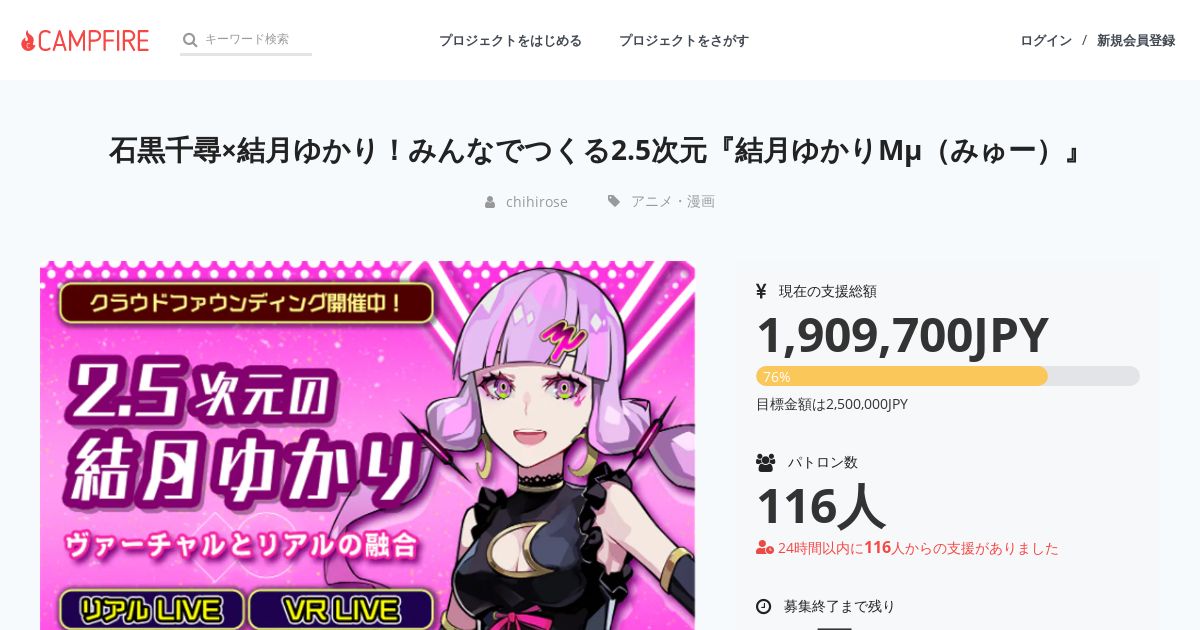Open the CAMPFIRE logo homepage link

(85, 40)
